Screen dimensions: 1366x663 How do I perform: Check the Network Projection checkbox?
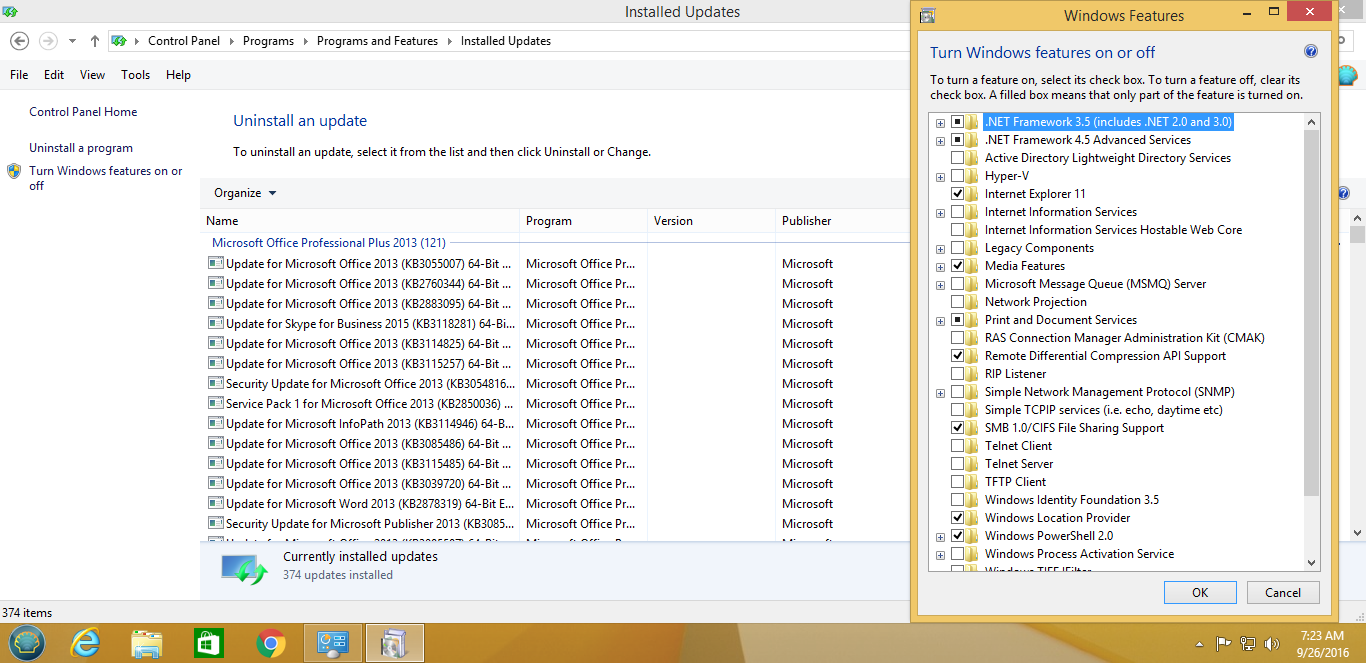(x=957, y=302)
